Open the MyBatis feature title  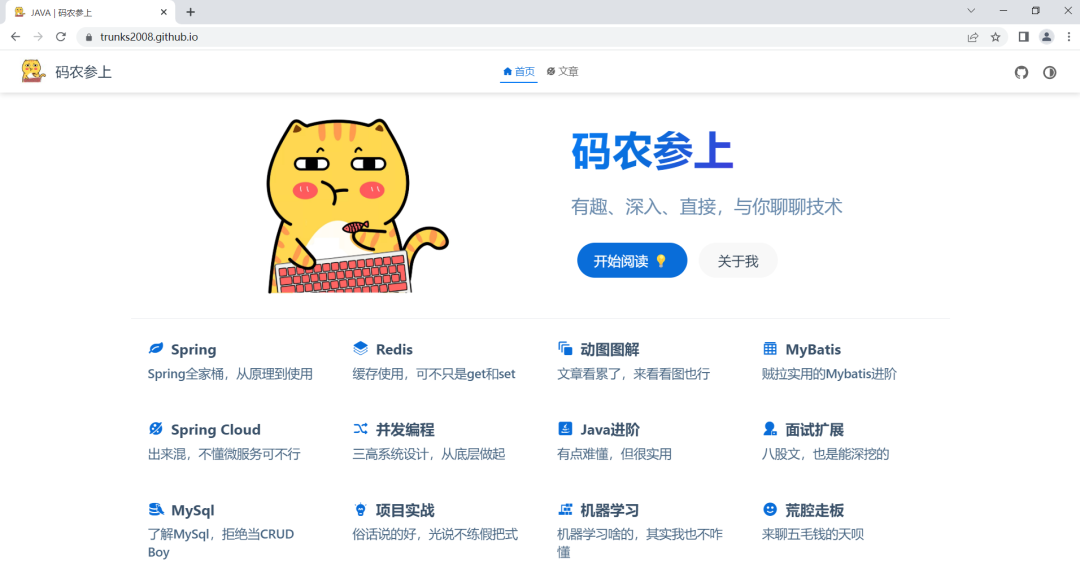[813, 349]
